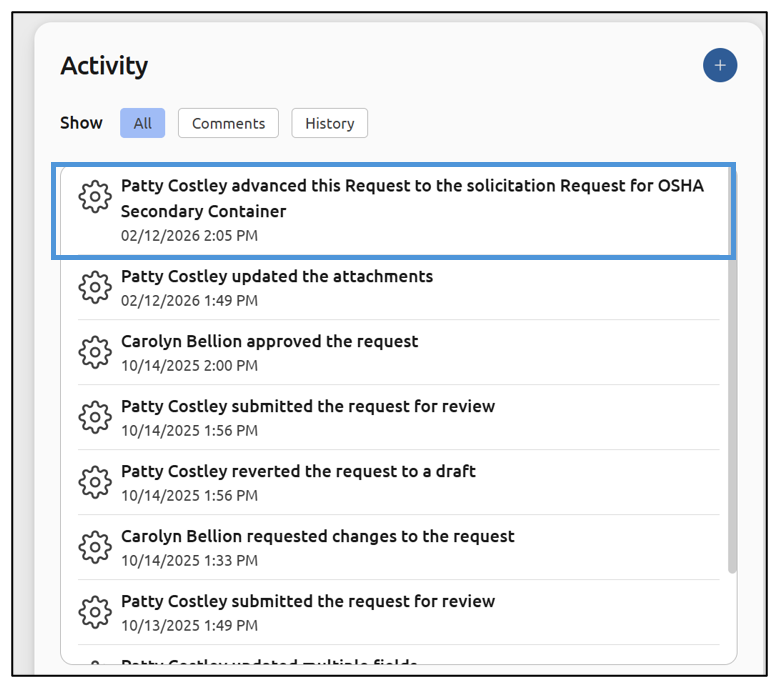Click gear icon for 10/13/2025 submitted entry
Screen dimensions: 777x693
click(x=95, y=612)
